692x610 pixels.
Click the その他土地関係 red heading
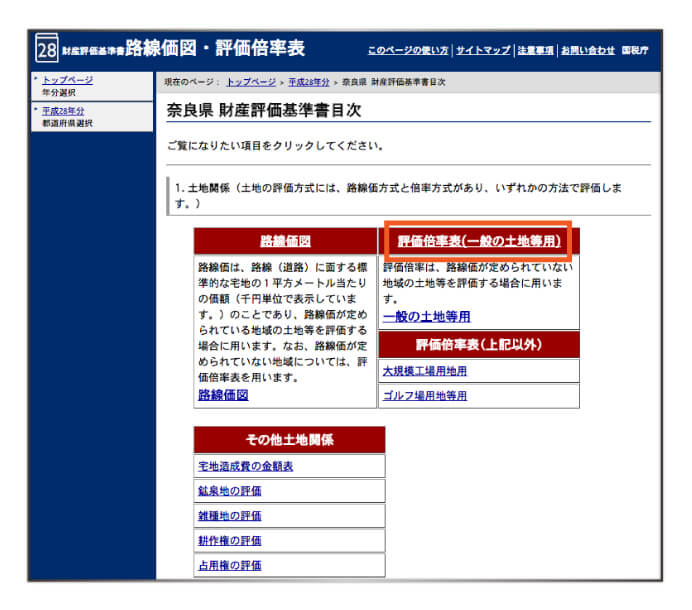[290, 440]
